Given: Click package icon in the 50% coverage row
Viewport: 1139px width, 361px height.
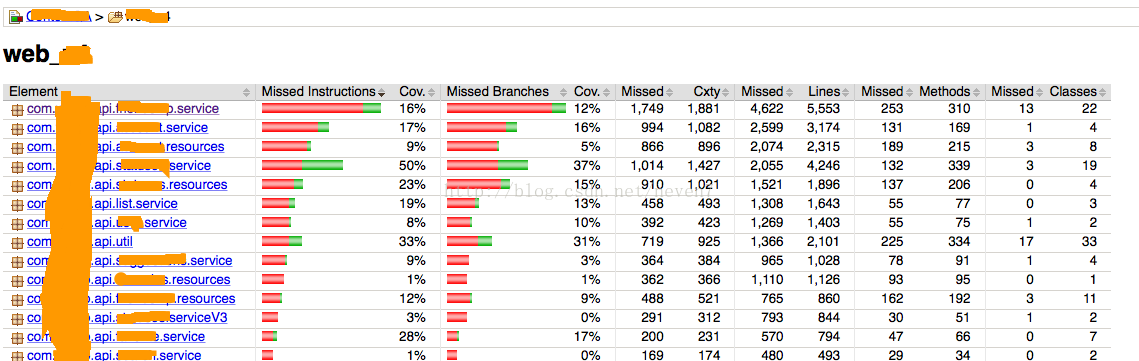Looking at the screenshot, I should pos(17,166).
